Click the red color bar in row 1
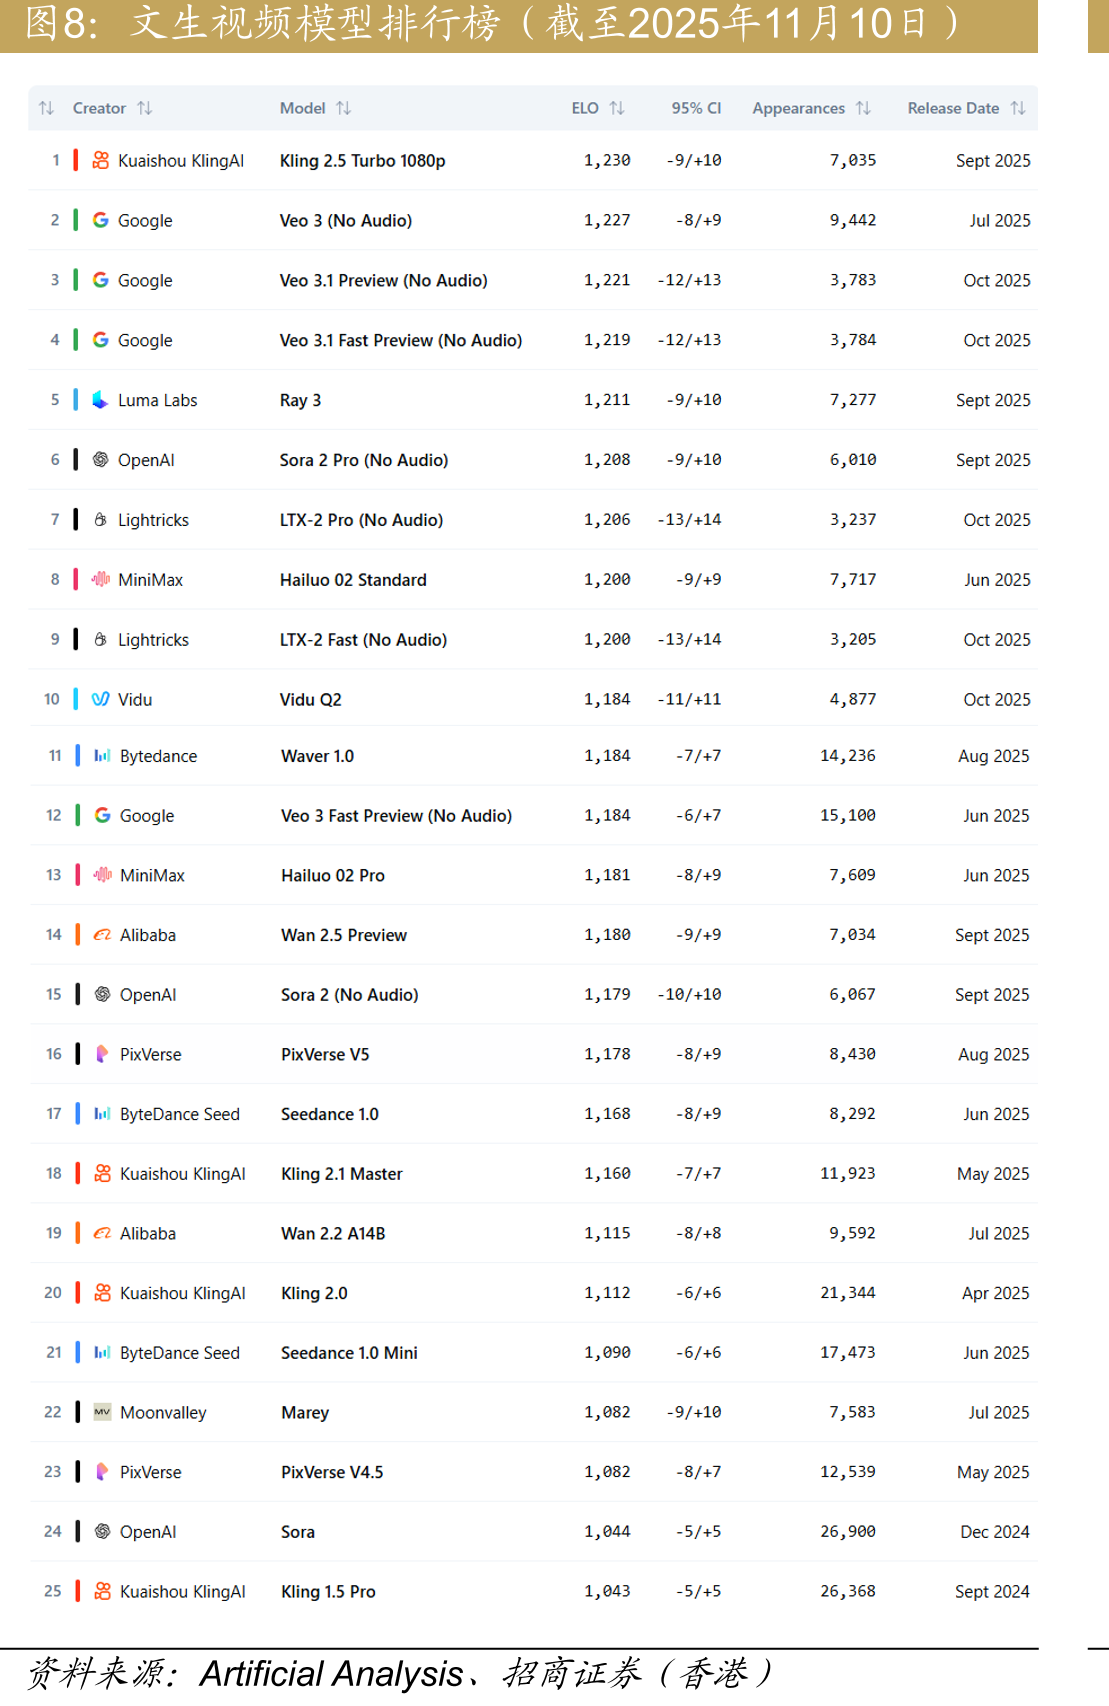The width and height of the screenshot is (1109, 1706). click(x=75, y=160)
